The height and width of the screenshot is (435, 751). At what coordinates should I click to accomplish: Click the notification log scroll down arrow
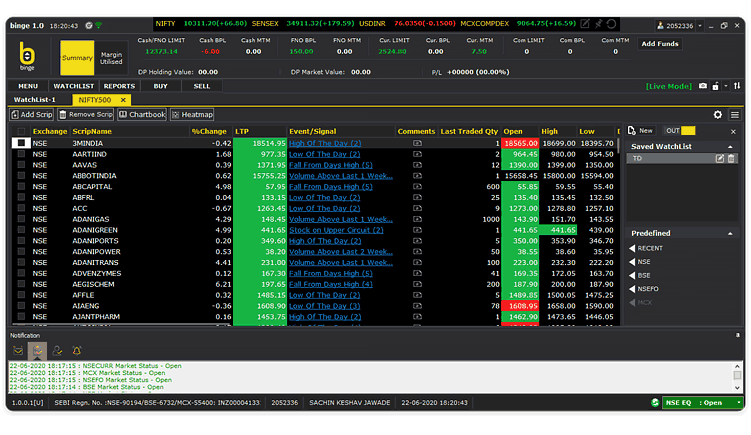(x=737, y=388)
